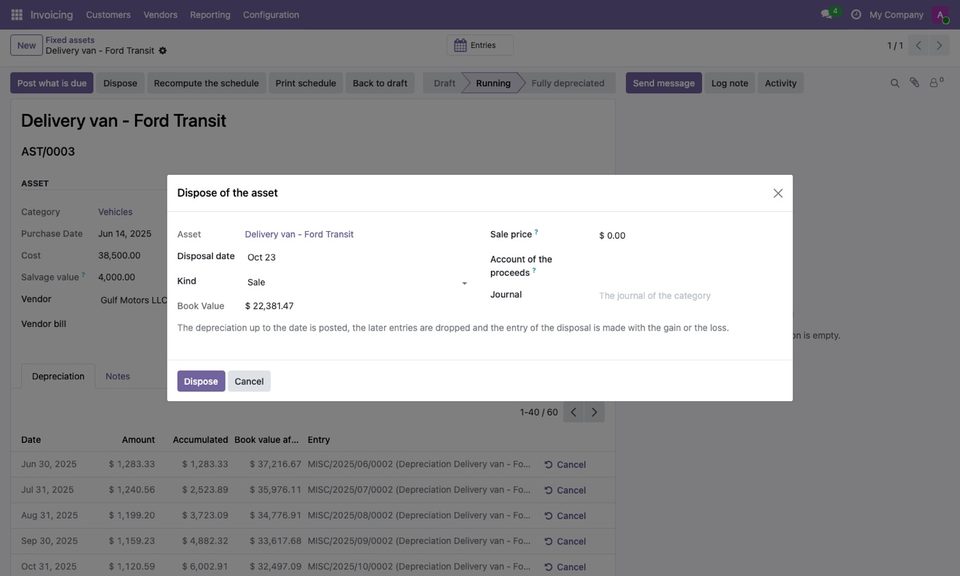Viewport: 960px width, 576px height.
Task: Click the gear icon beside Delivery van breadcrumb
Action: (x=163, y=51)
